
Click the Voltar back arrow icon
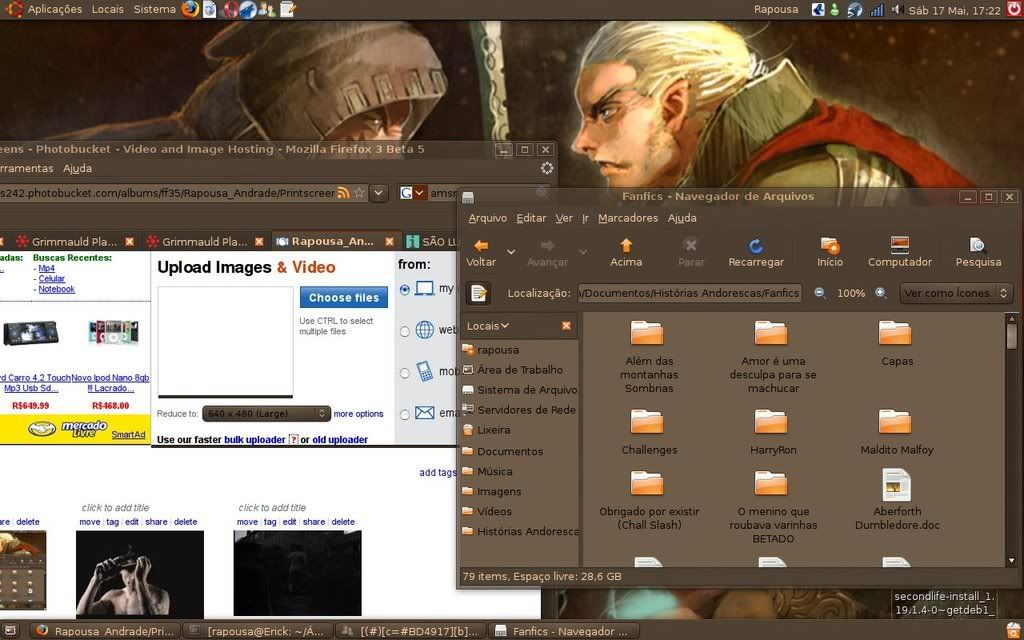(481, 246)
